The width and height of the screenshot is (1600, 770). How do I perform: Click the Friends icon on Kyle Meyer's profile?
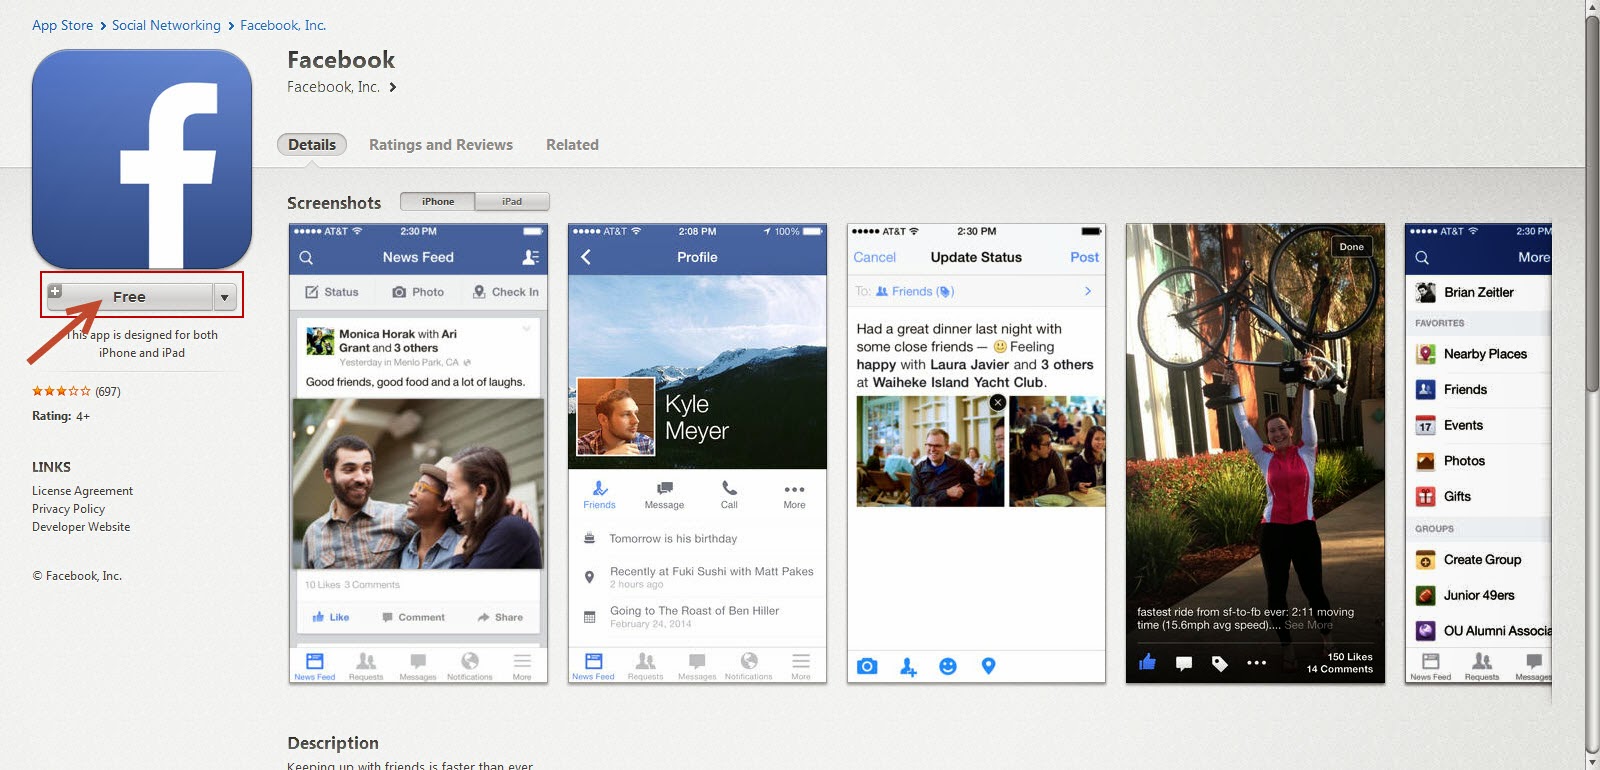pyautogui.click(x=600, y=489)
